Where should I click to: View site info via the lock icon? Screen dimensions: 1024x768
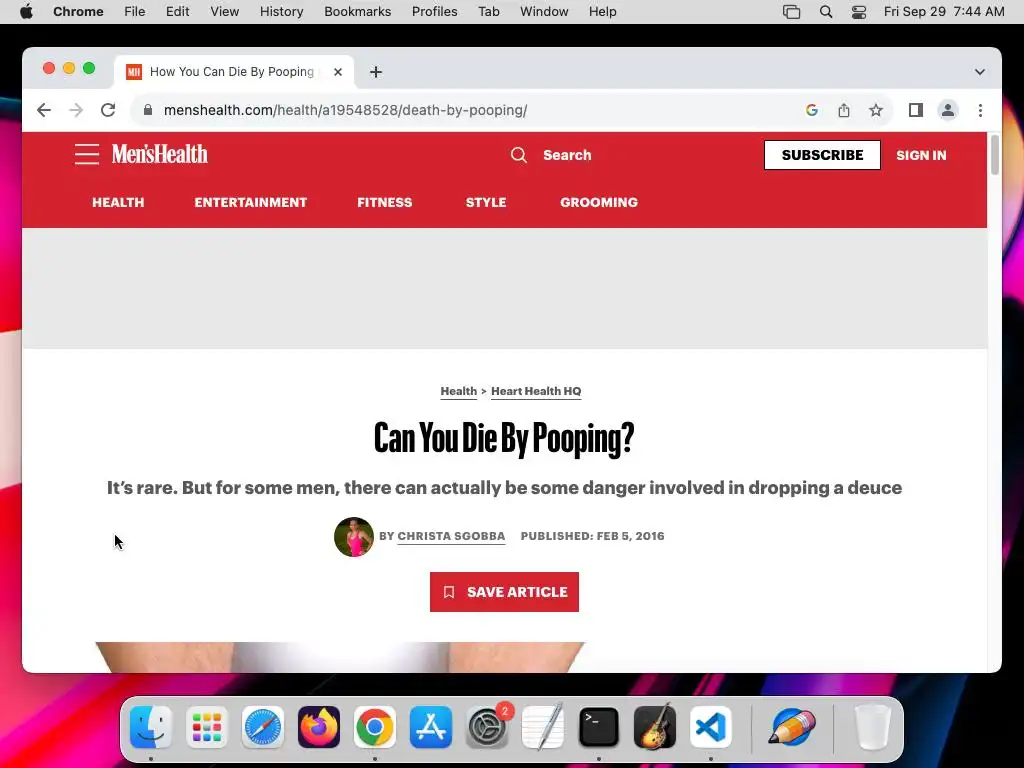148,110
